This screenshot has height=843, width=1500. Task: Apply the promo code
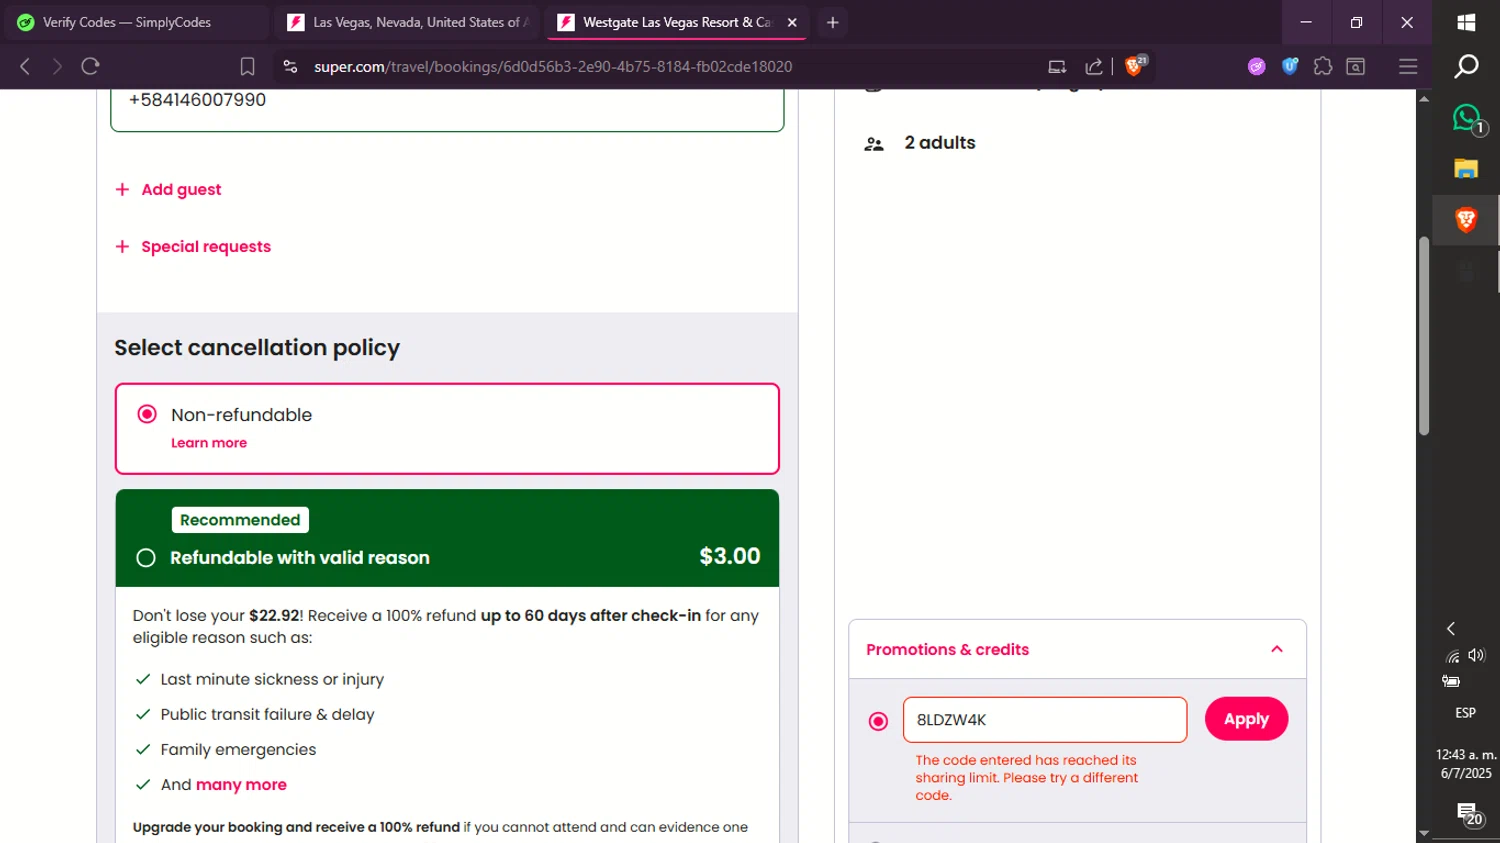(1246, 719)
